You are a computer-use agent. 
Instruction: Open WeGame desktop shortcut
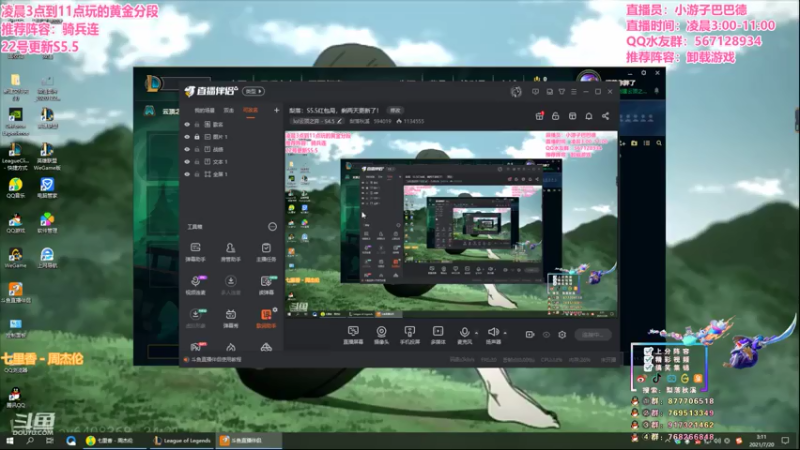click(x=15, y=258)
